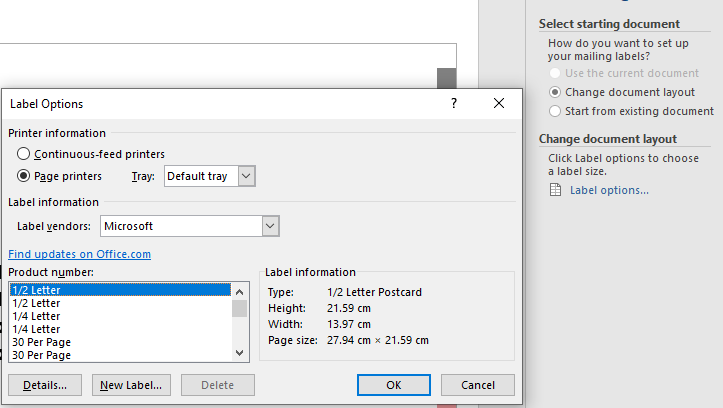Open Find updates on Office.com link
The width and height of the screenshot is (723, 408).
[79, 254]
